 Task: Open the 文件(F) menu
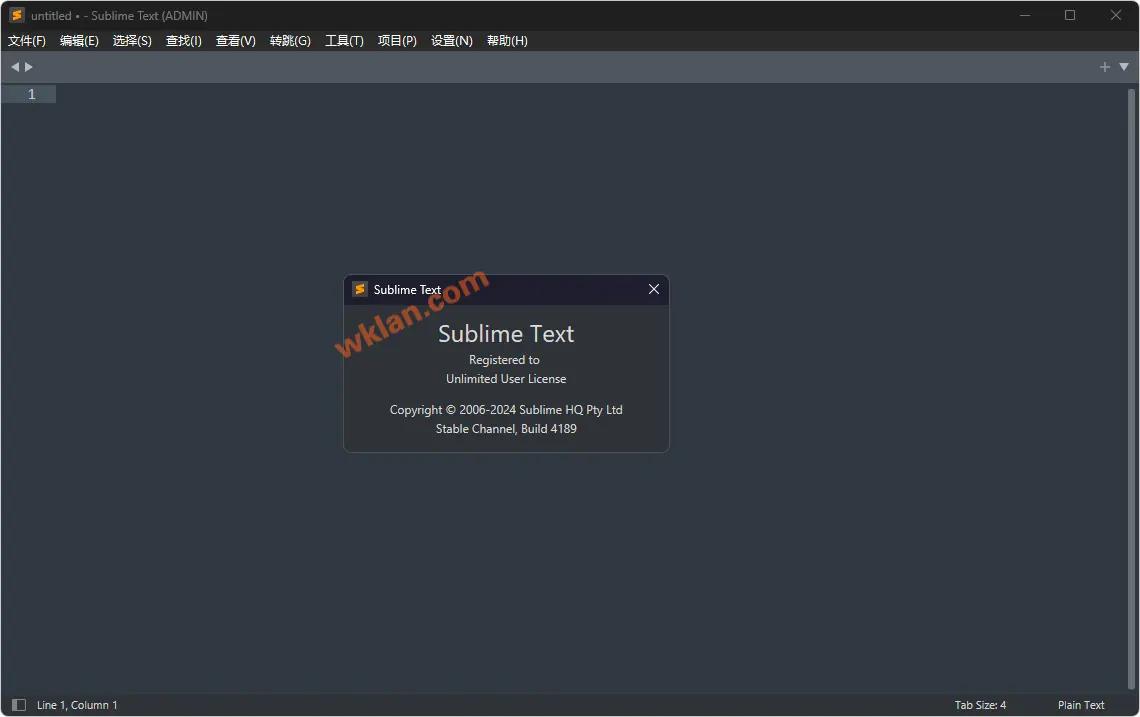(x=27, y=41)
